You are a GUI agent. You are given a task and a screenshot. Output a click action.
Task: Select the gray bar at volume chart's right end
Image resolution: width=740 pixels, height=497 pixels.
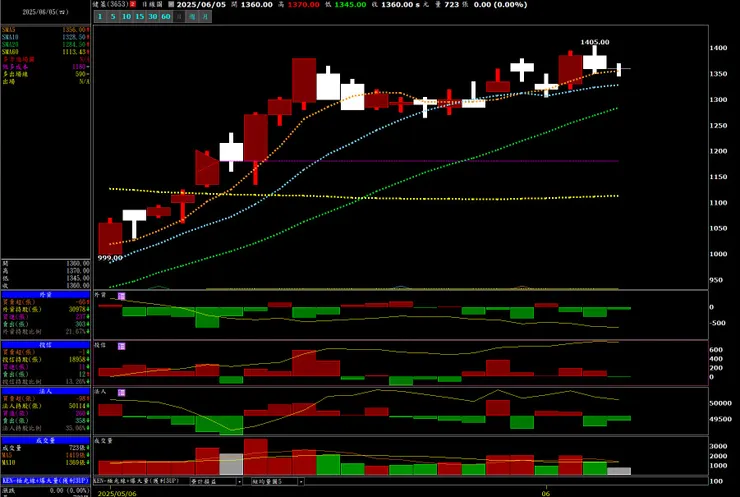pyautogui.click(x=619, y=471)
